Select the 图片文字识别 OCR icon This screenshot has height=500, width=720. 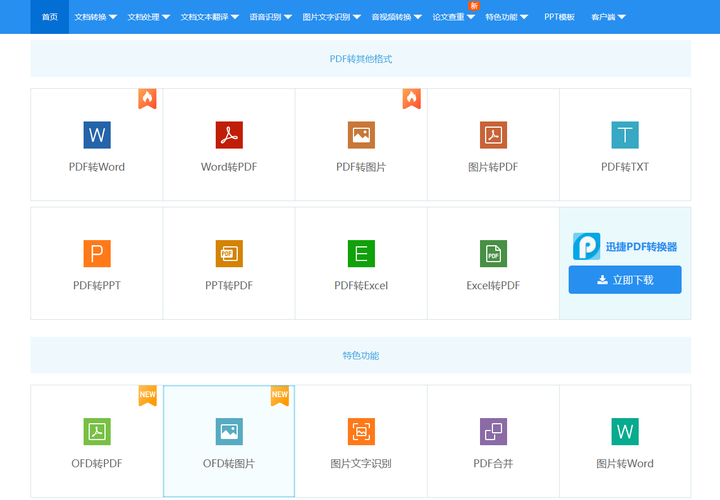tap(361, 432)
